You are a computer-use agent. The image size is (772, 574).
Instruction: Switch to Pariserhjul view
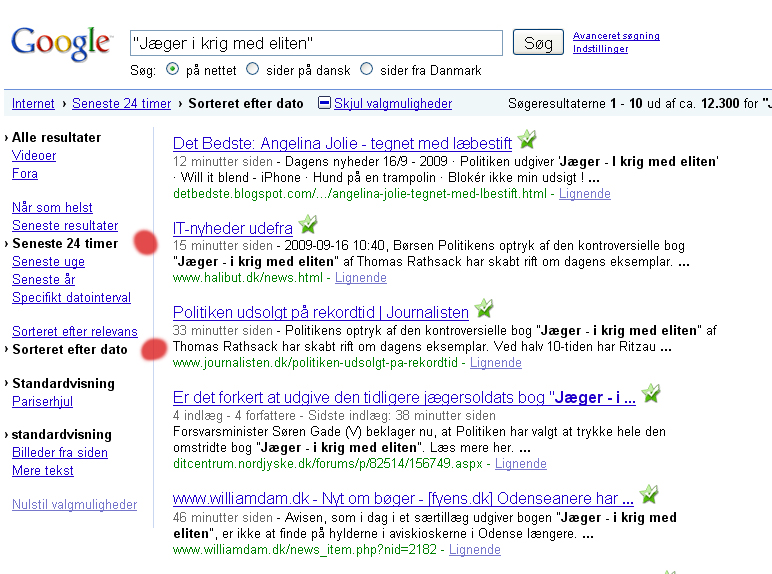42,402
